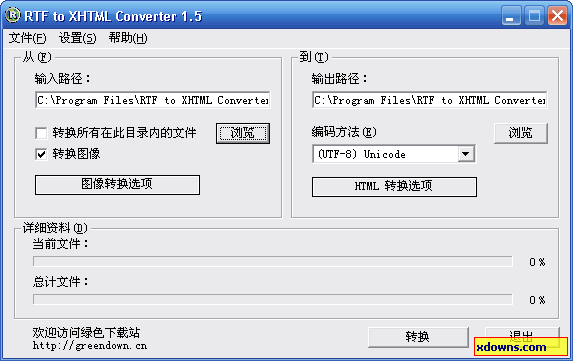Screen dimensions: 573x361
Task: Open the http://greendown.cn link
Action: coord(90,346)
